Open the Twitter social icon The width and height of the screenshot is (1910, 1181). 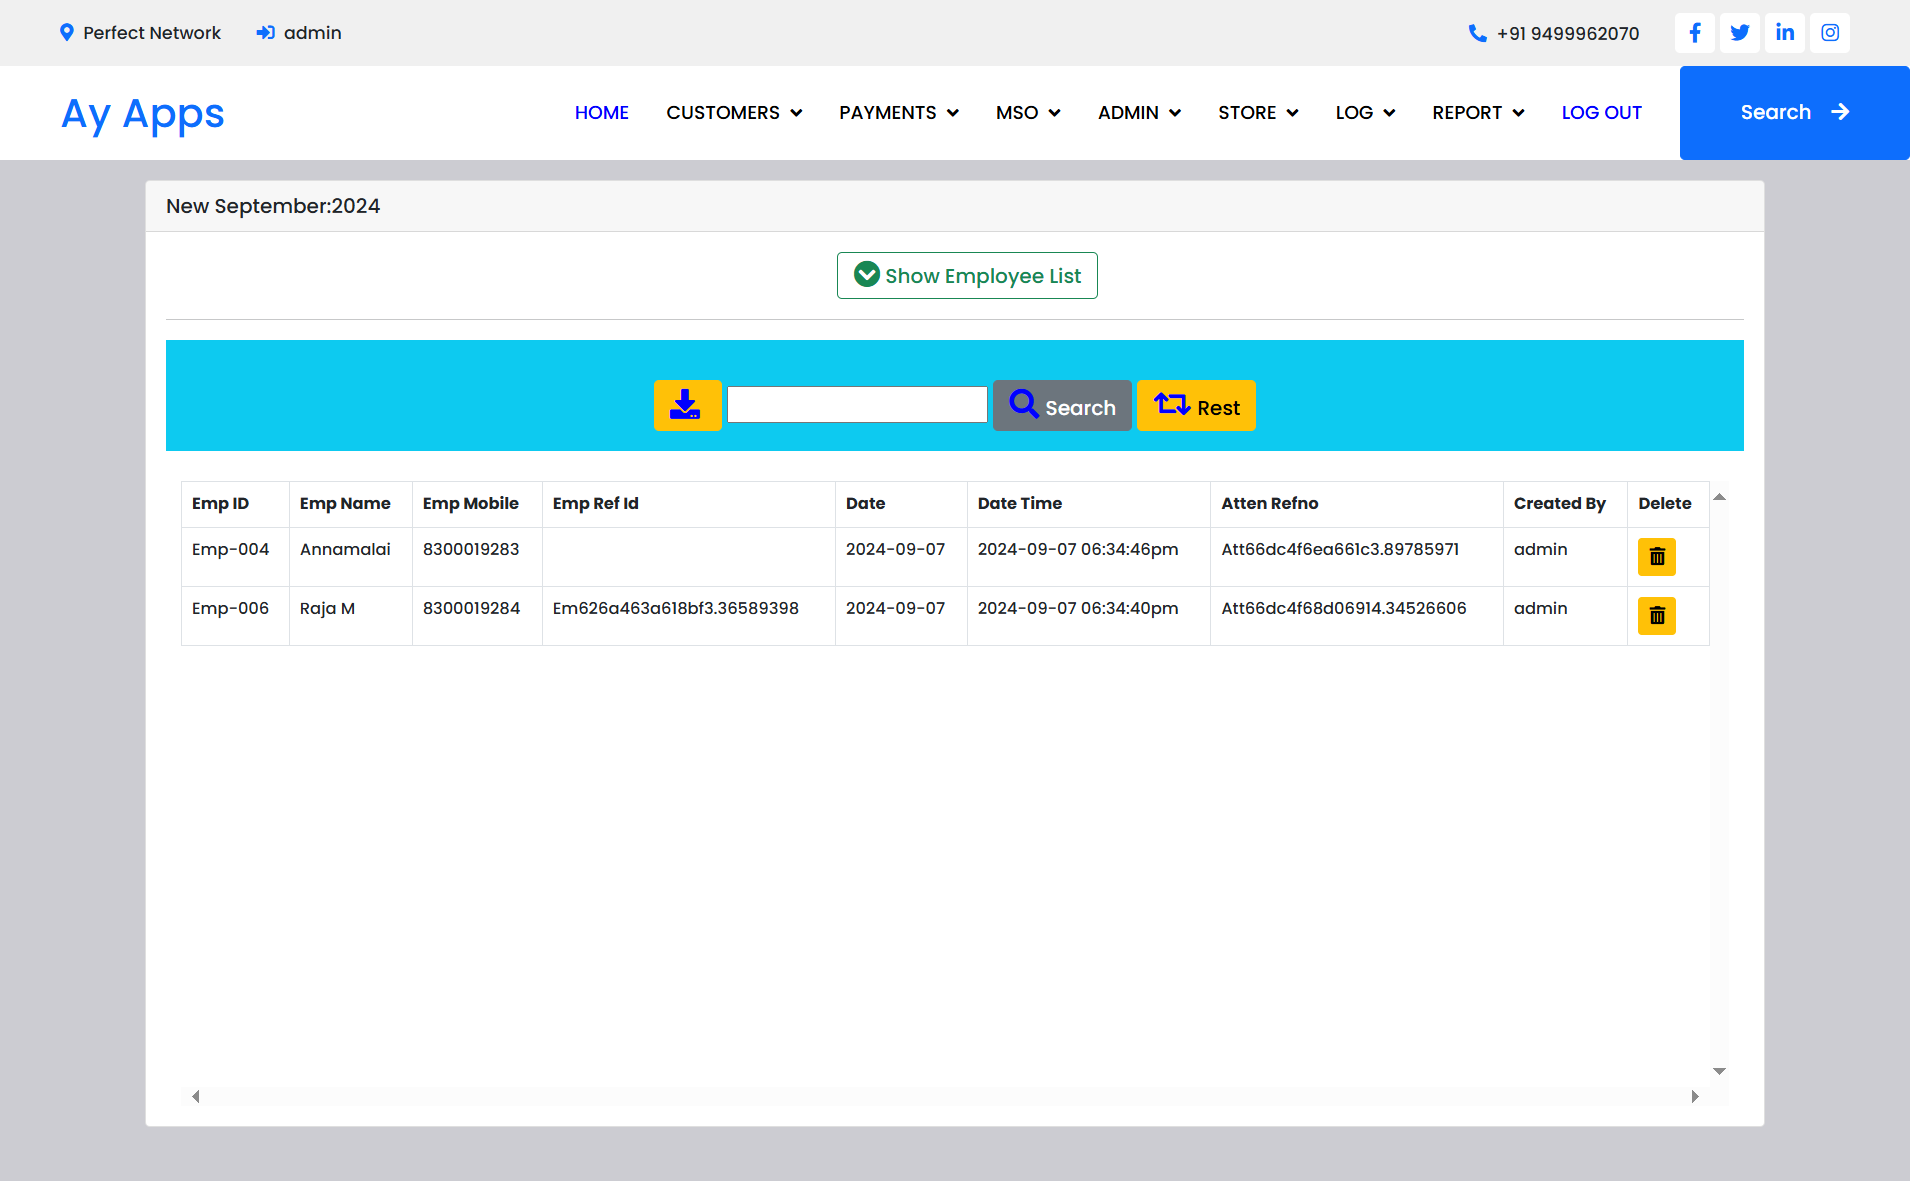1739,33
